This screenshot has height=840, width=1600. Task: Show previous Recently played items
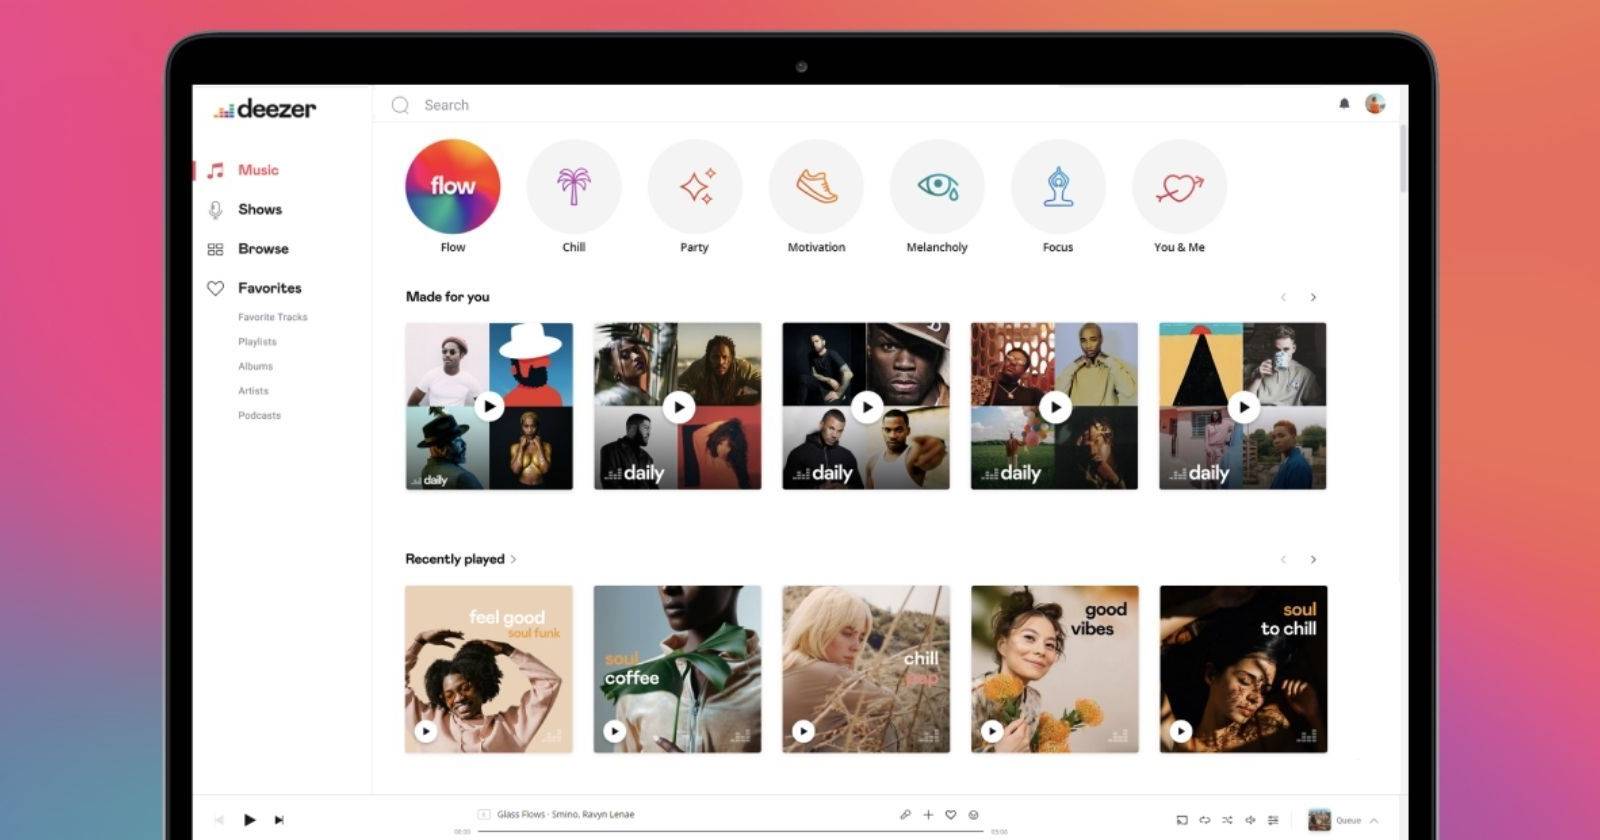click(1284, 559)
